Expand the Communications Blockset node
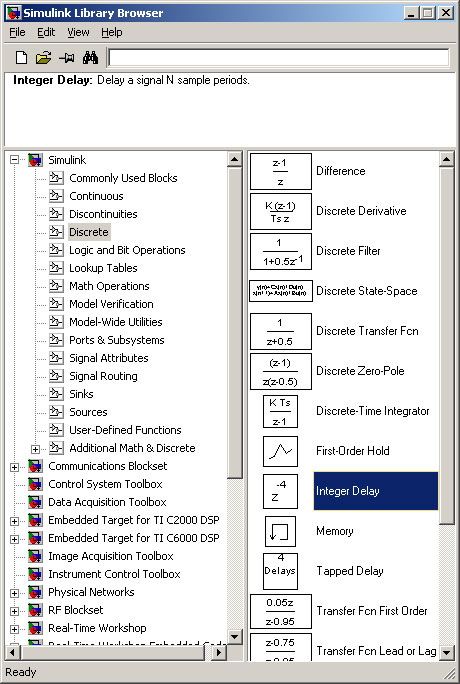460x684 pixels. tap(14, 467)
